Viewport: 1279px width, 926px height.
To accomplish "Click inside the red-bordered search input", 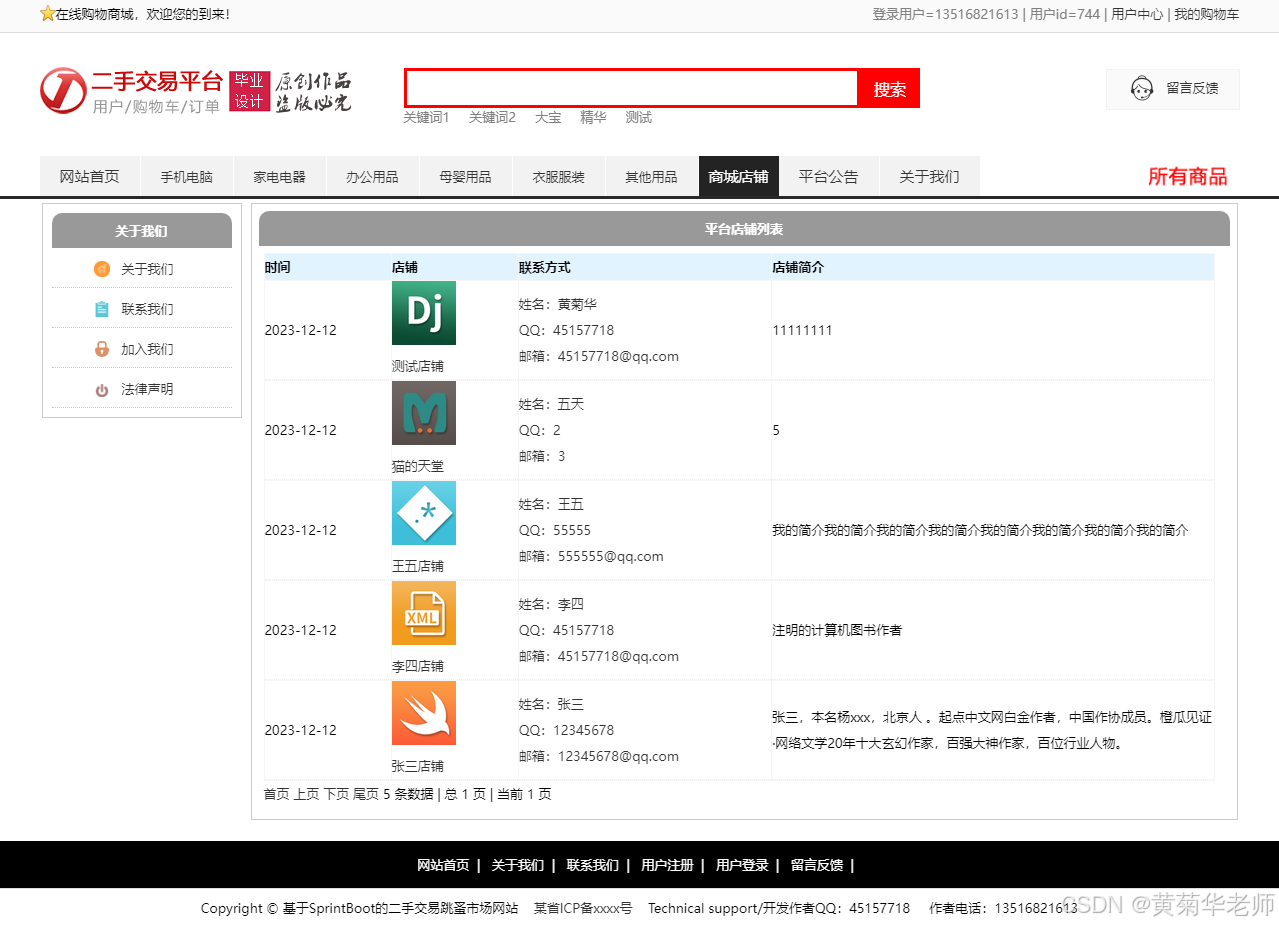I will click(x=630, y=88).
